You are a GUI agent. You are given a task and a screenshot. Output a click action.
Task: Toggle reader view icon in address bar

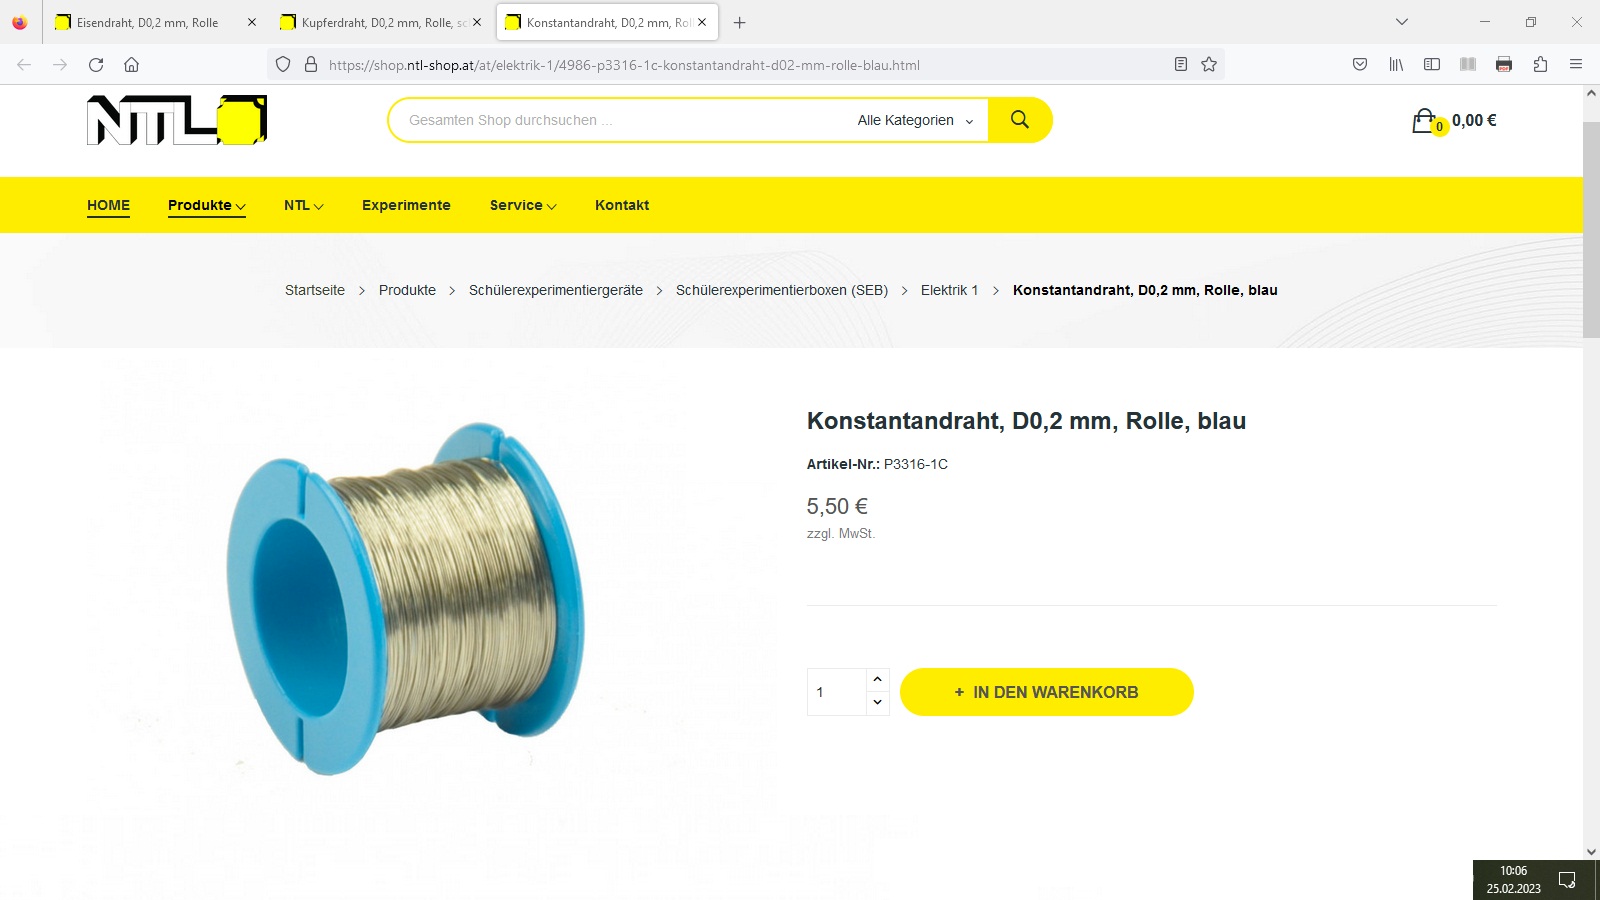[1181, 65]
